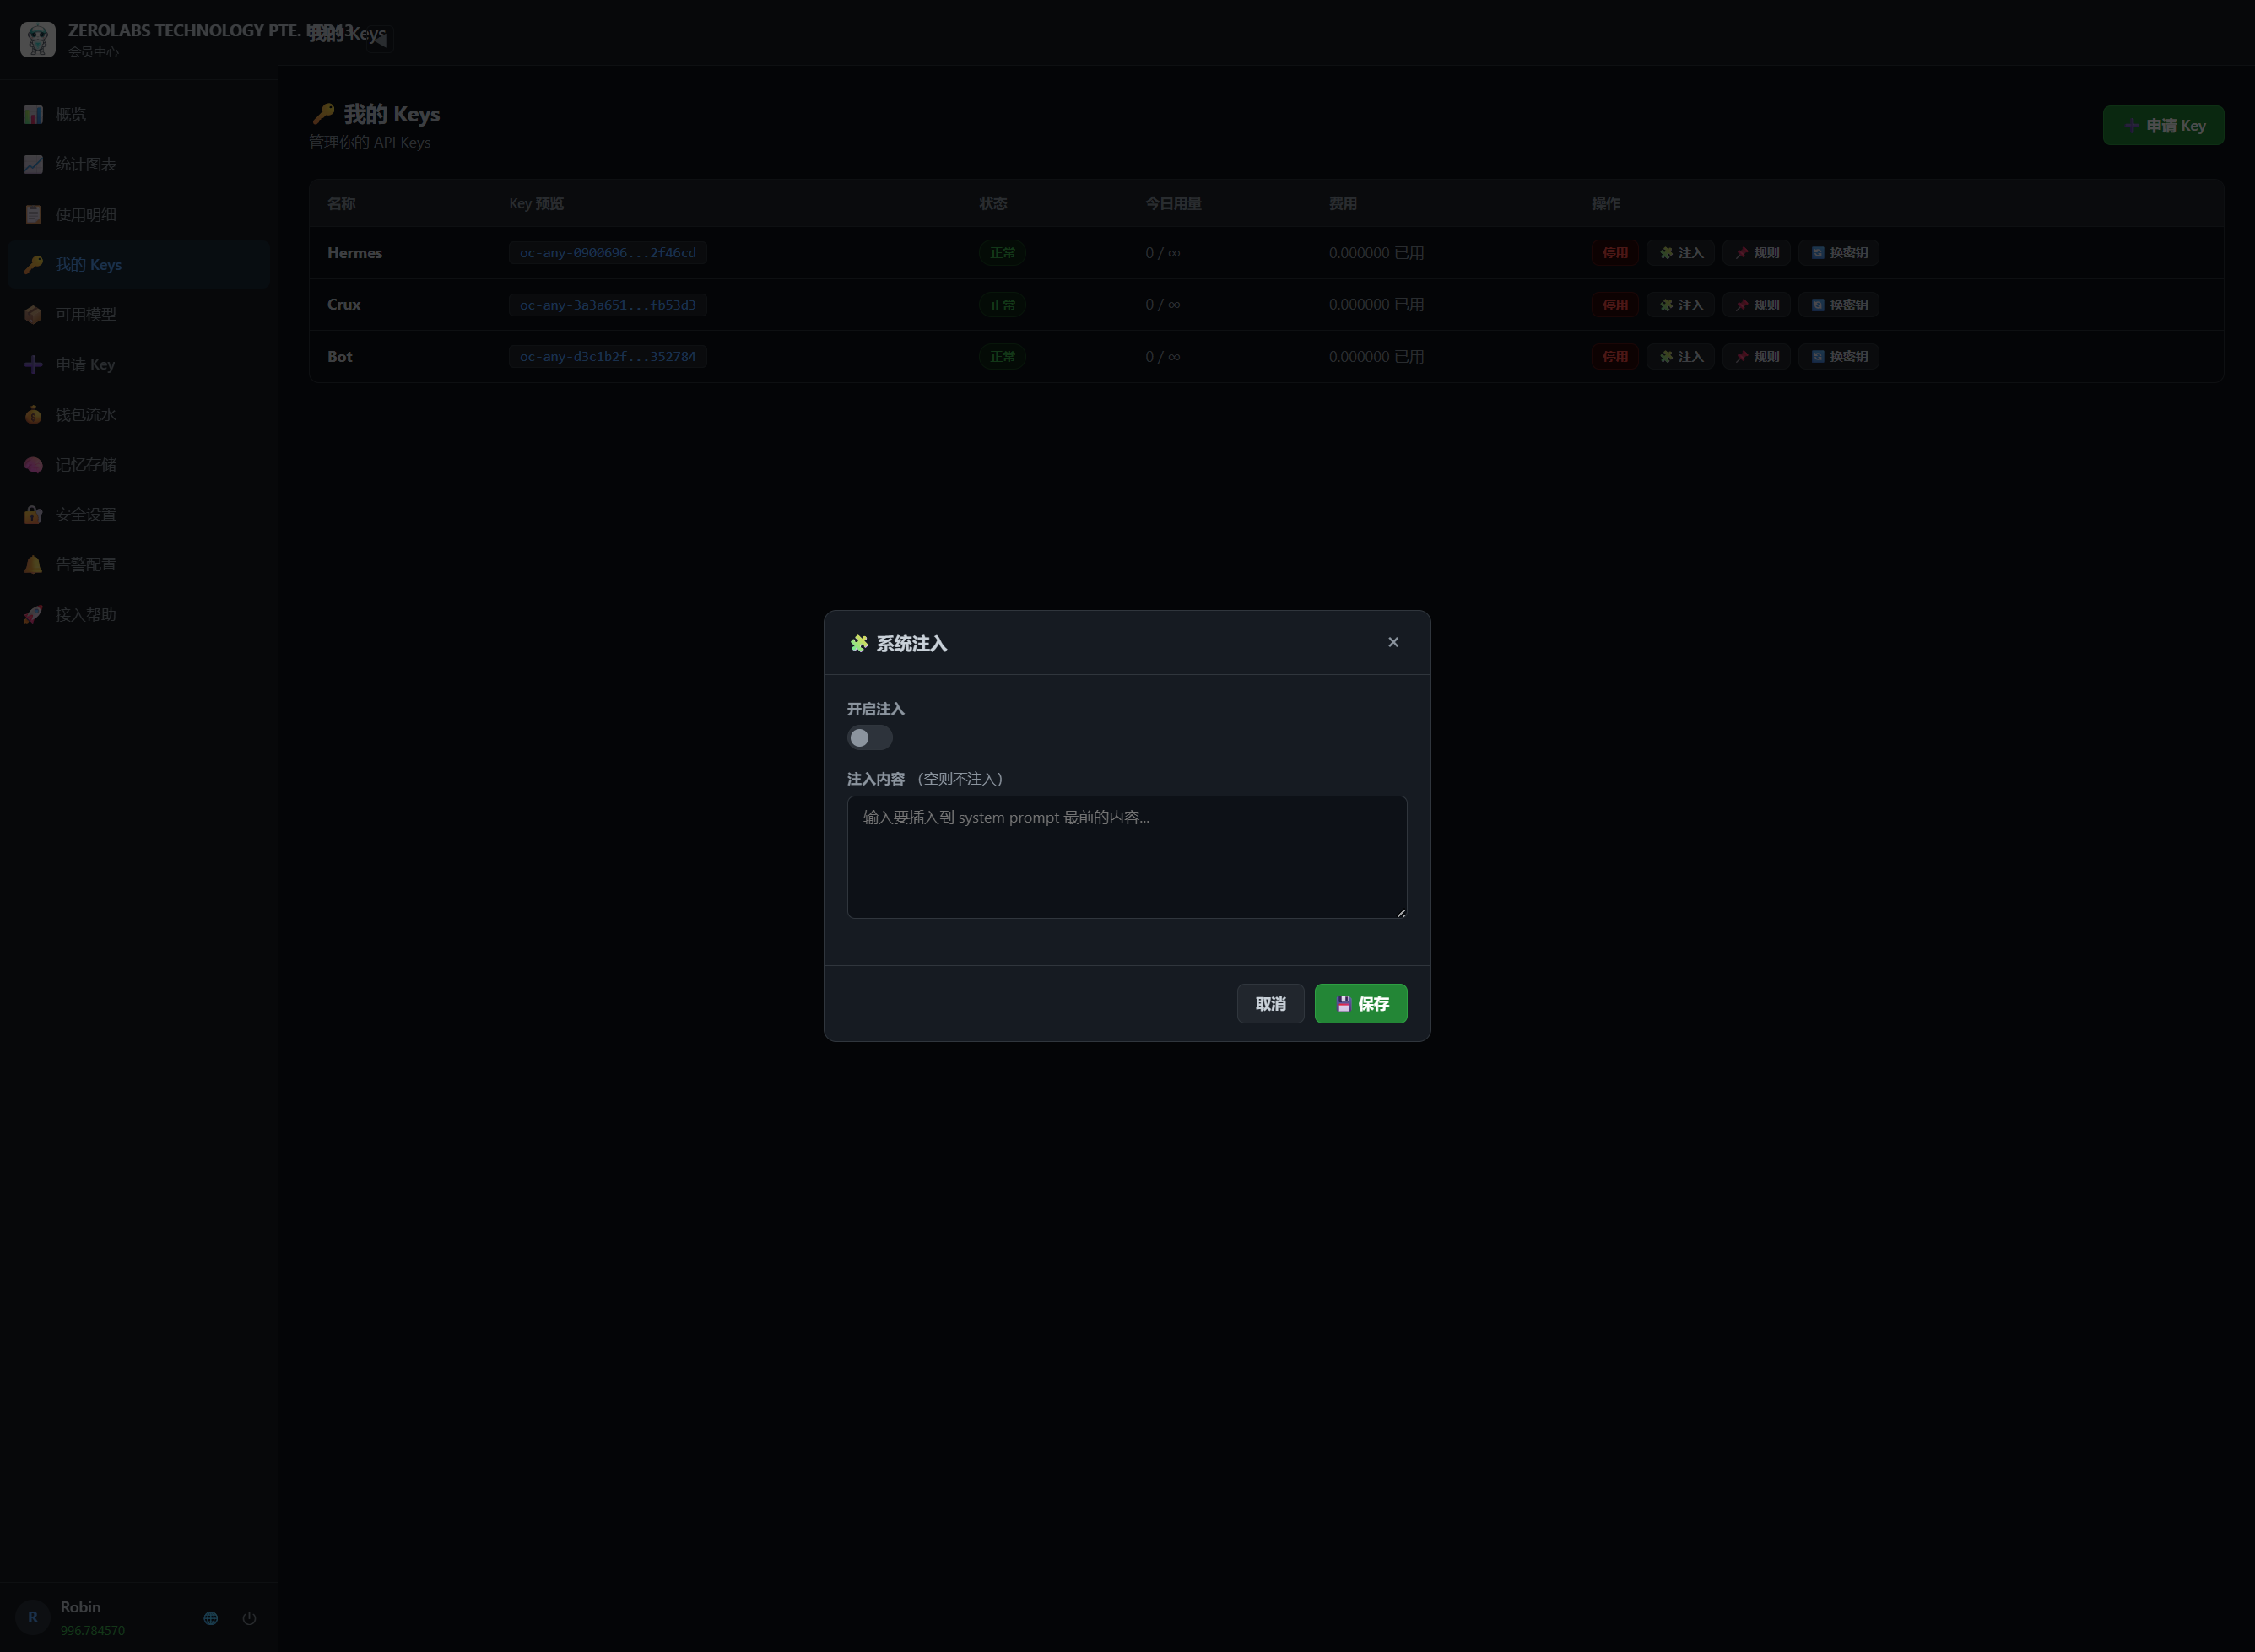Click the 告警配置 bell icon
The height and width of the screenshot is (1652, 2255).
point(33,564)
